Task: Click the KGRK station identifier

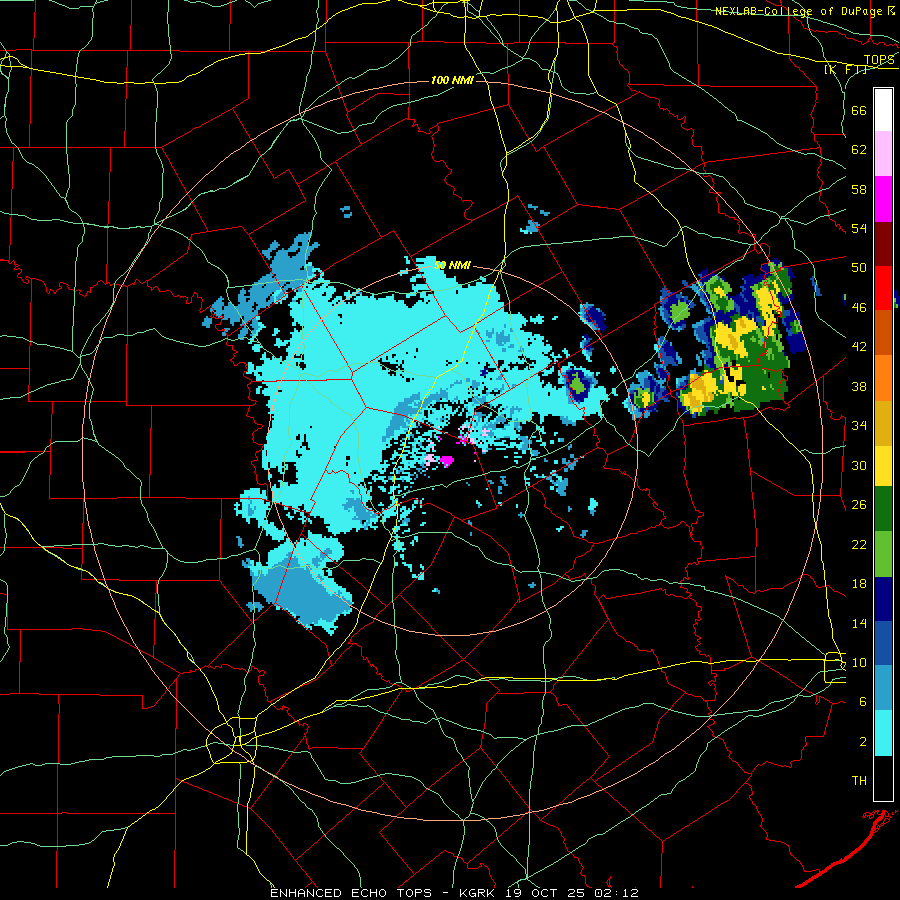Action: (479, 893)
